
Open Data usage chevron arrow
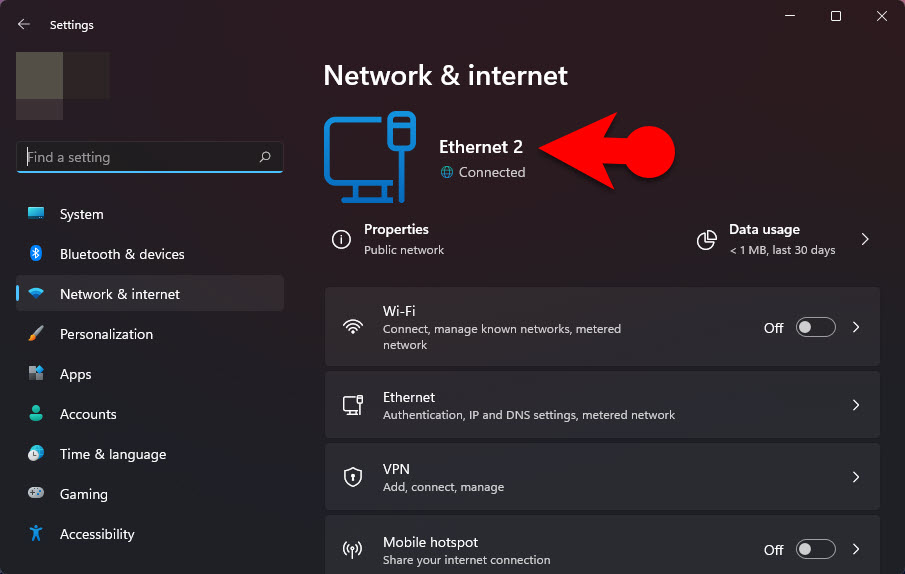coord(865,239)
